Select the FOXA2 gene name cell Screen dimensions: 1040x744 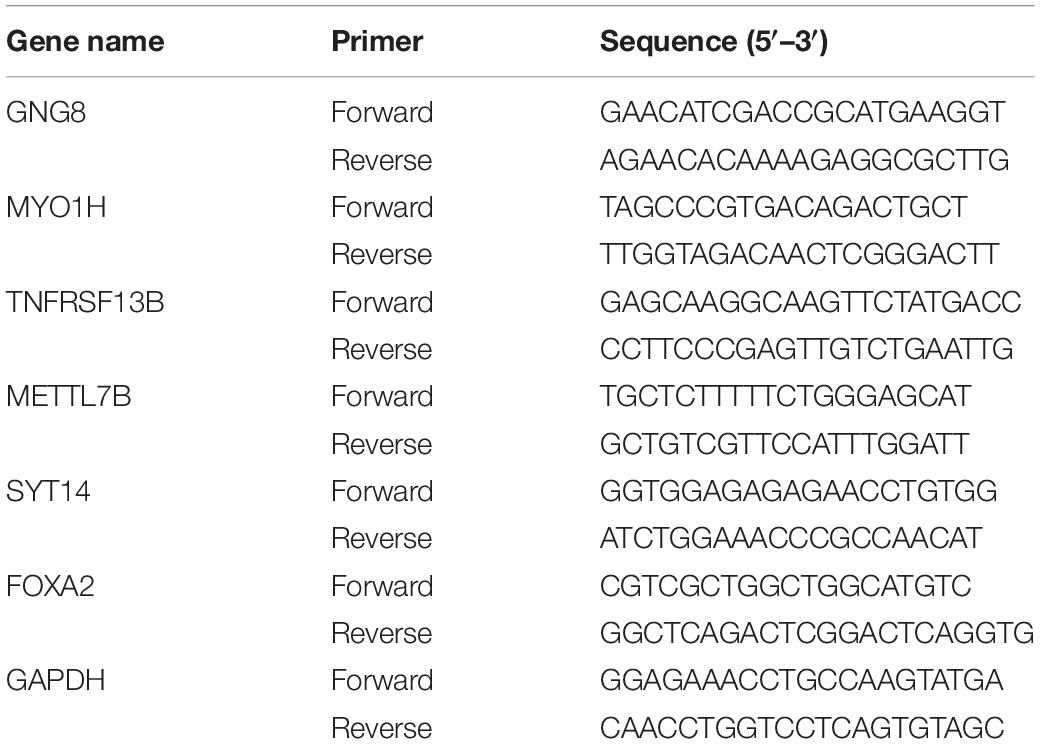pos(50,586)
